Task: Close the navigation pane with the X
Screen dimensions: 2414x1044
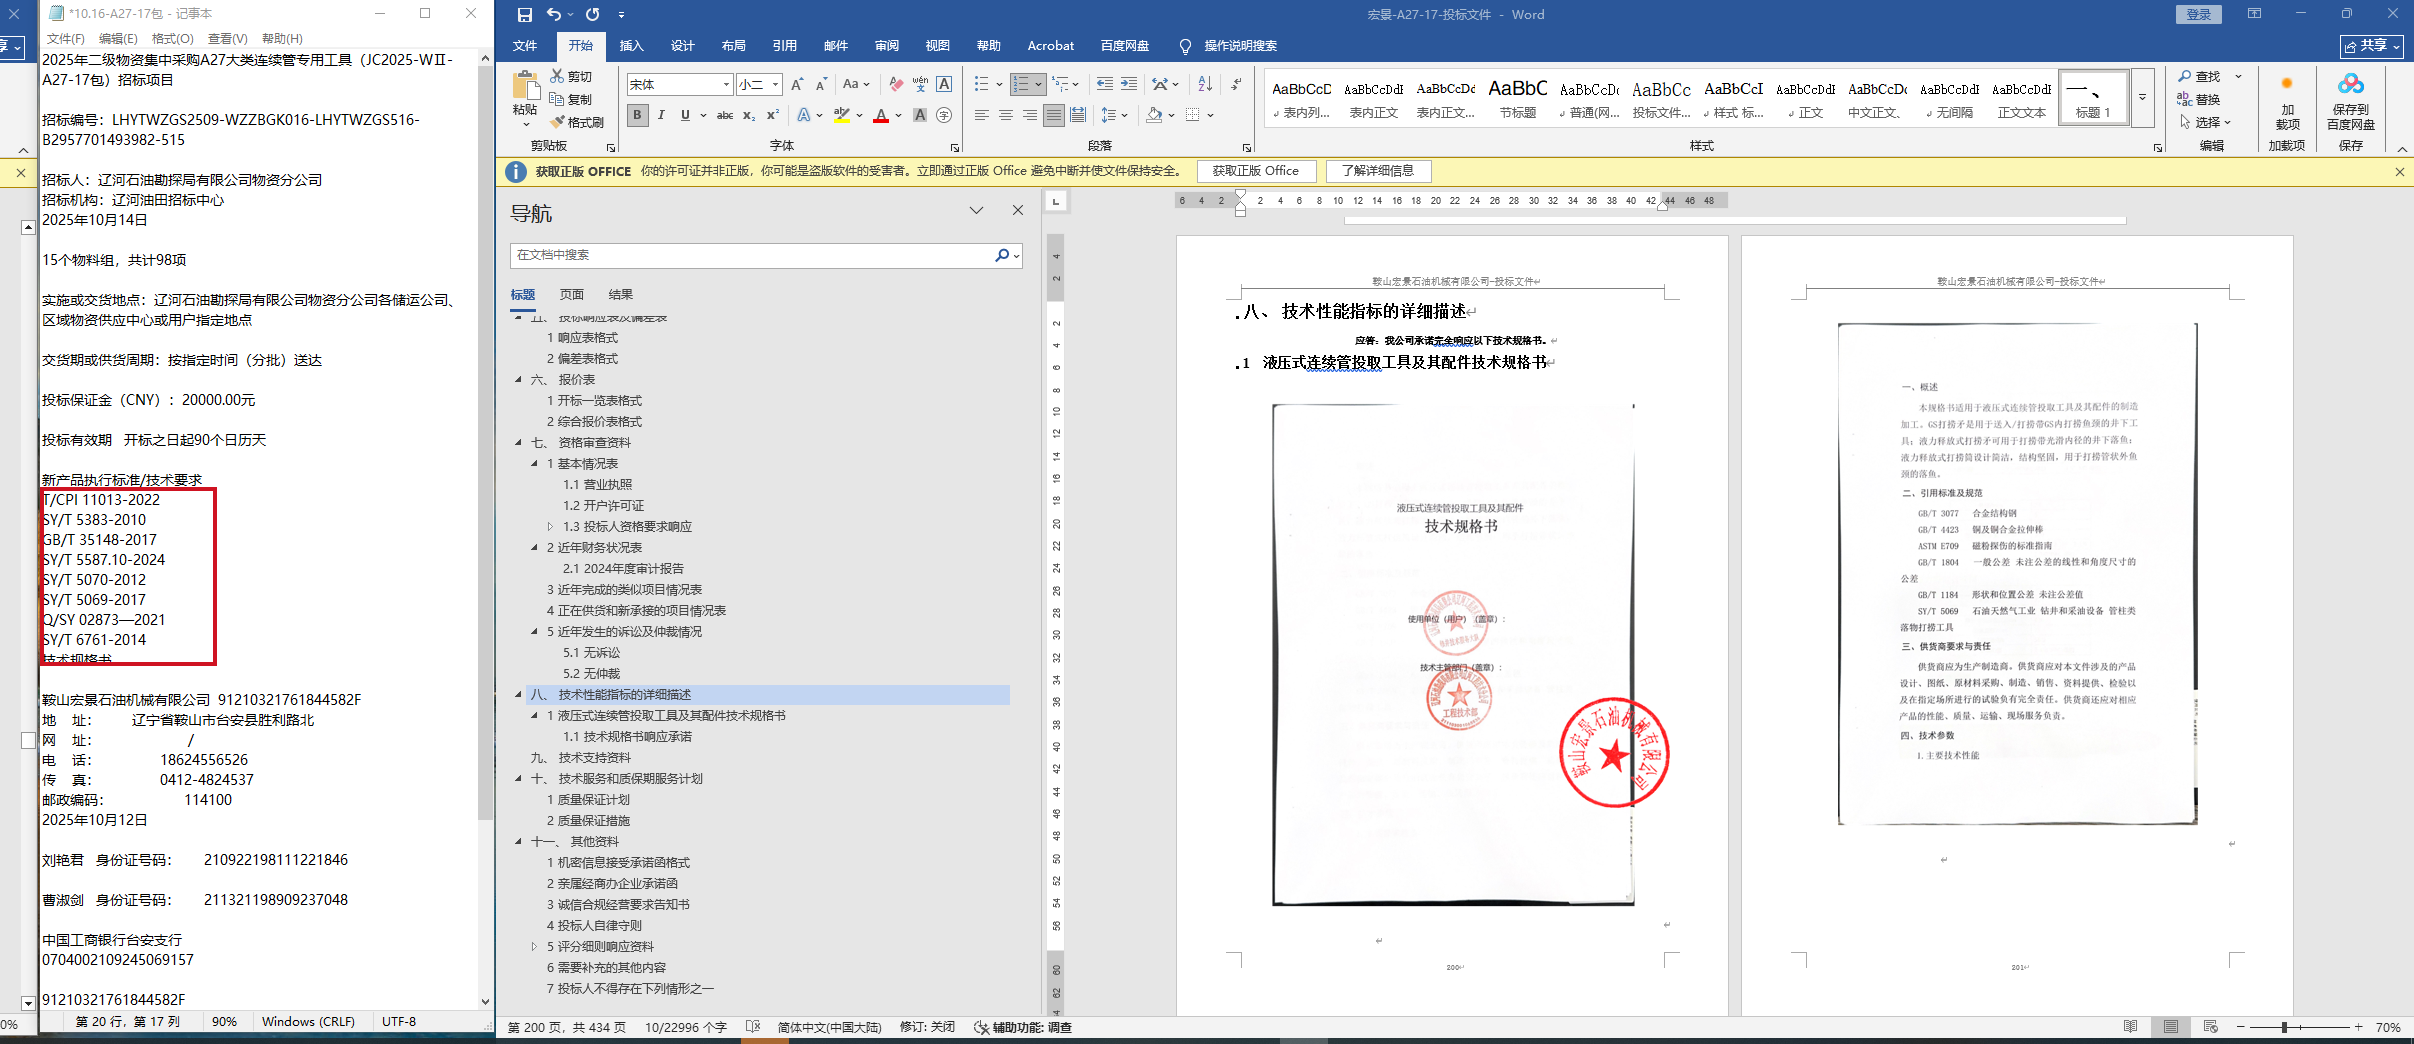Action: tap(1018, 210)
